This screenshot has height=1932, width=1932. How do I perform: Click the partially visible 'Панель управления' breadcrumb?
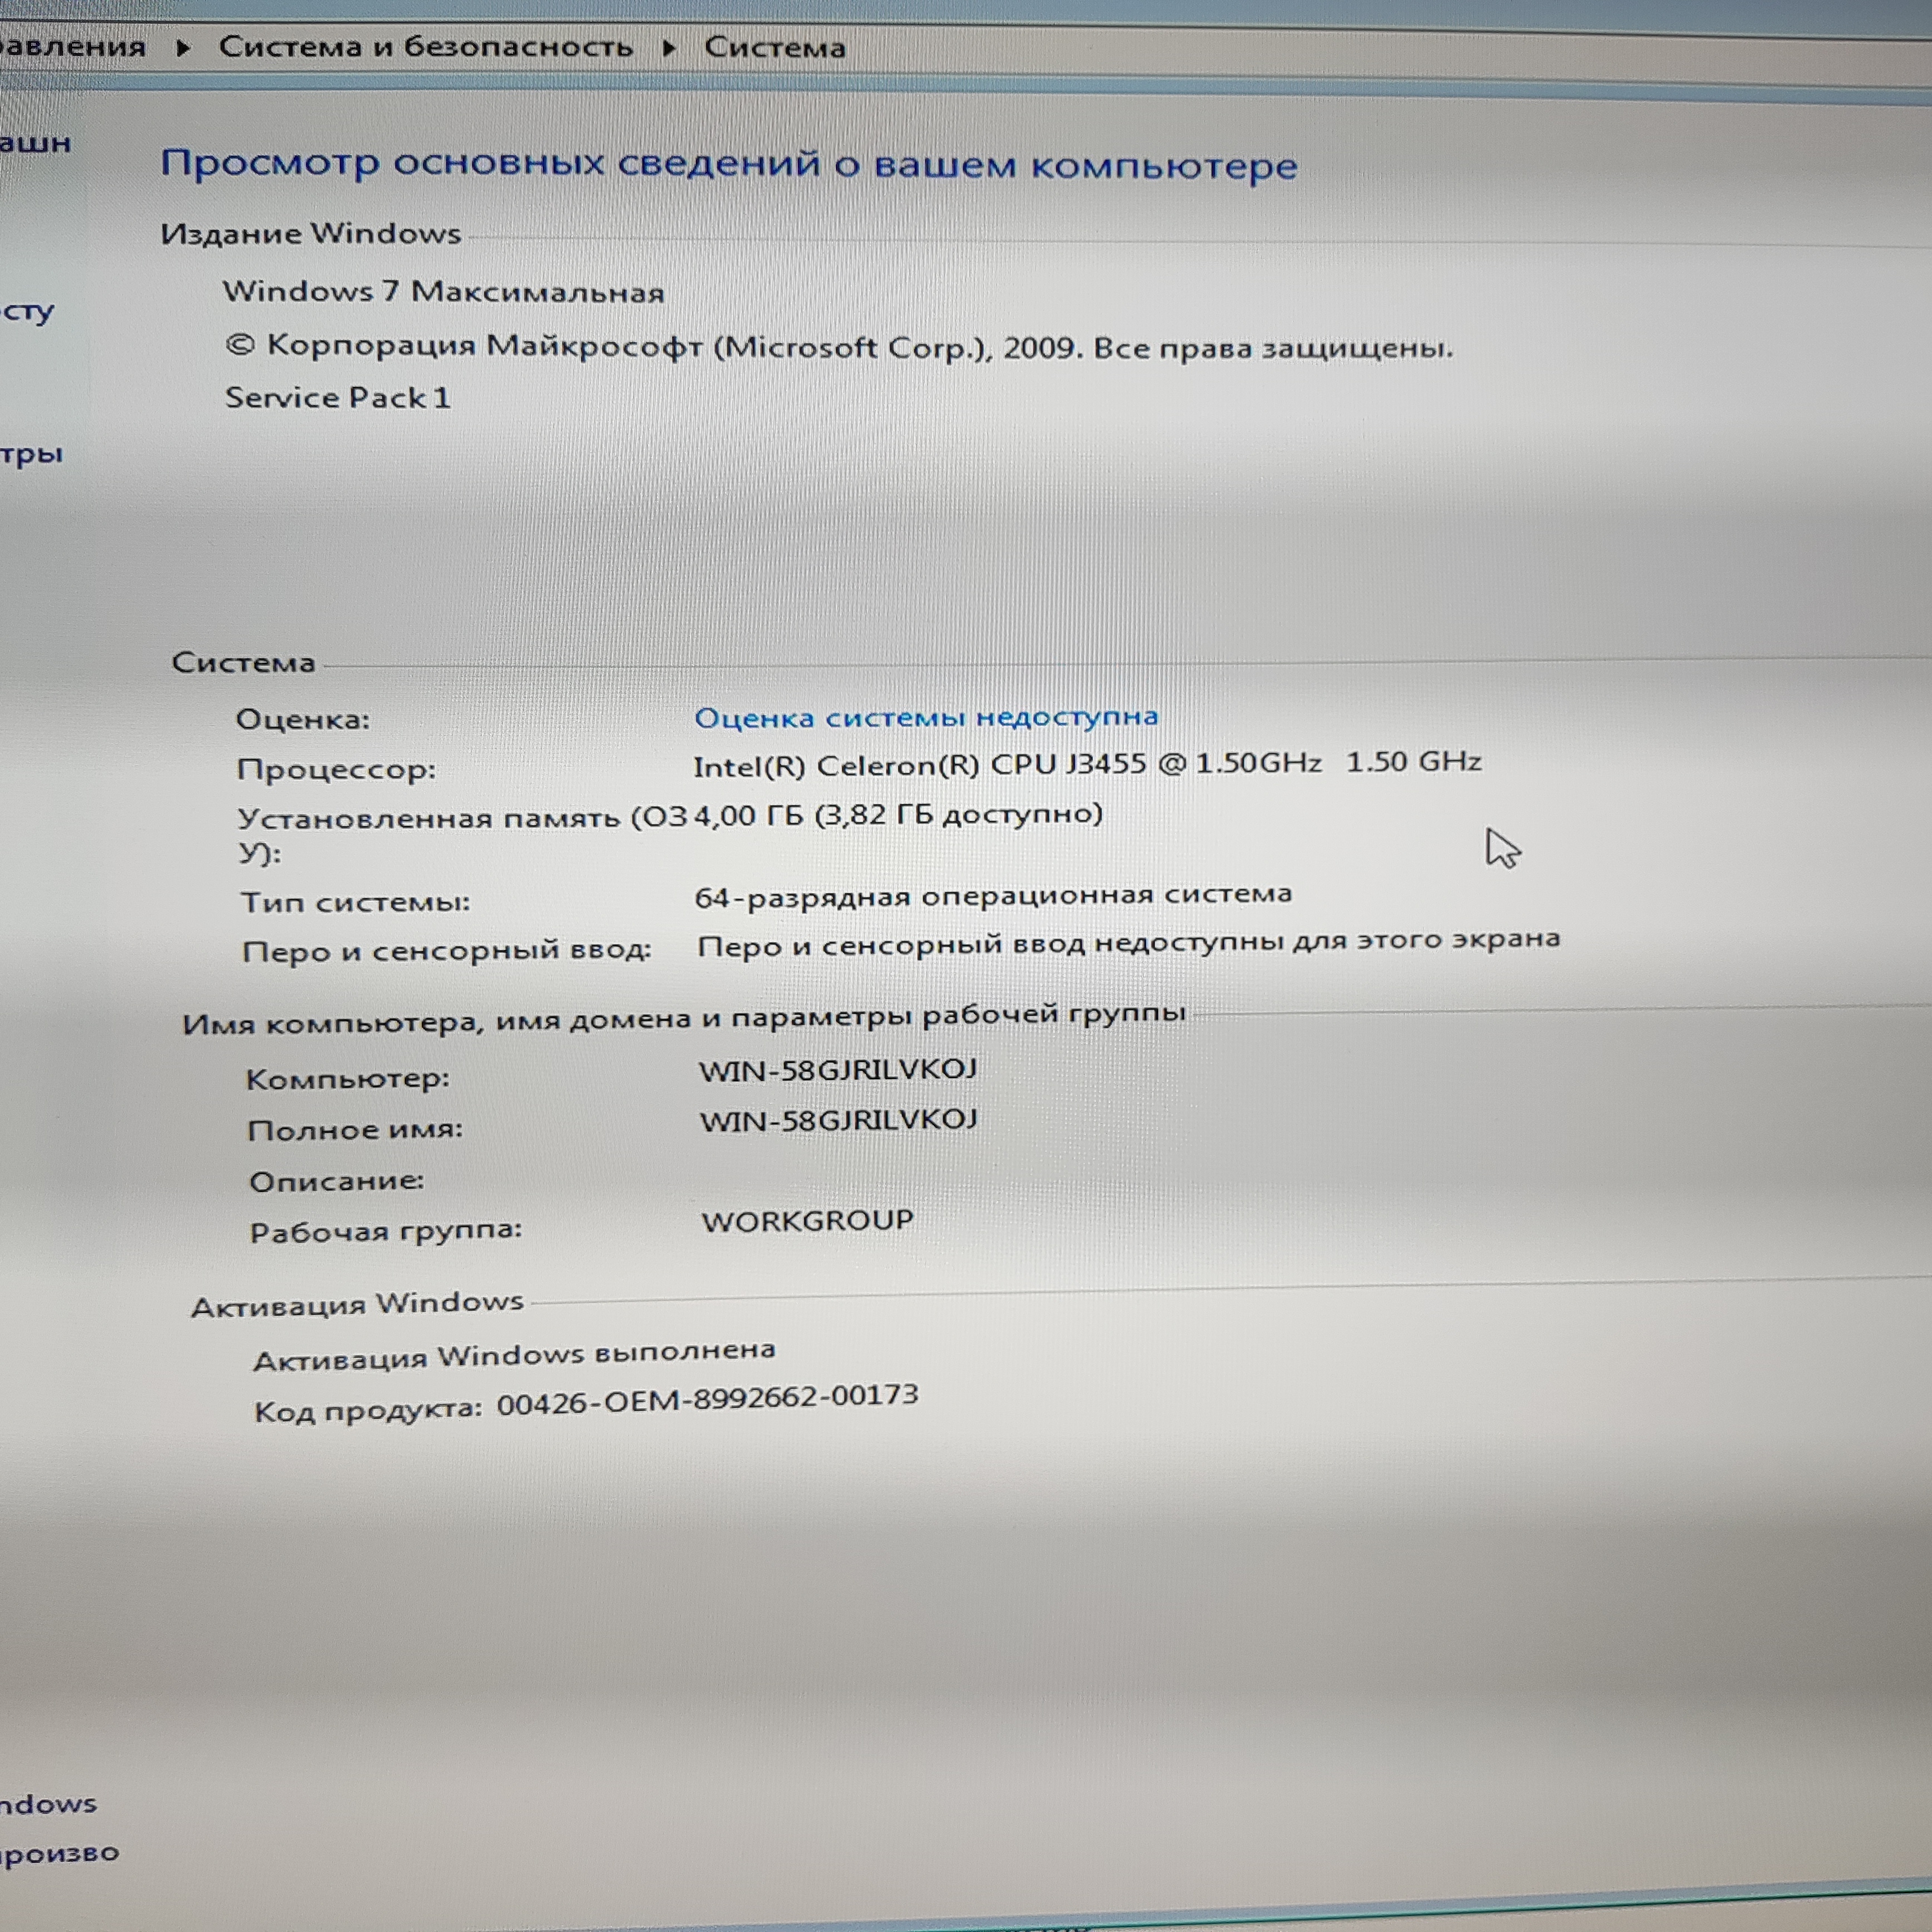(72, 46)
